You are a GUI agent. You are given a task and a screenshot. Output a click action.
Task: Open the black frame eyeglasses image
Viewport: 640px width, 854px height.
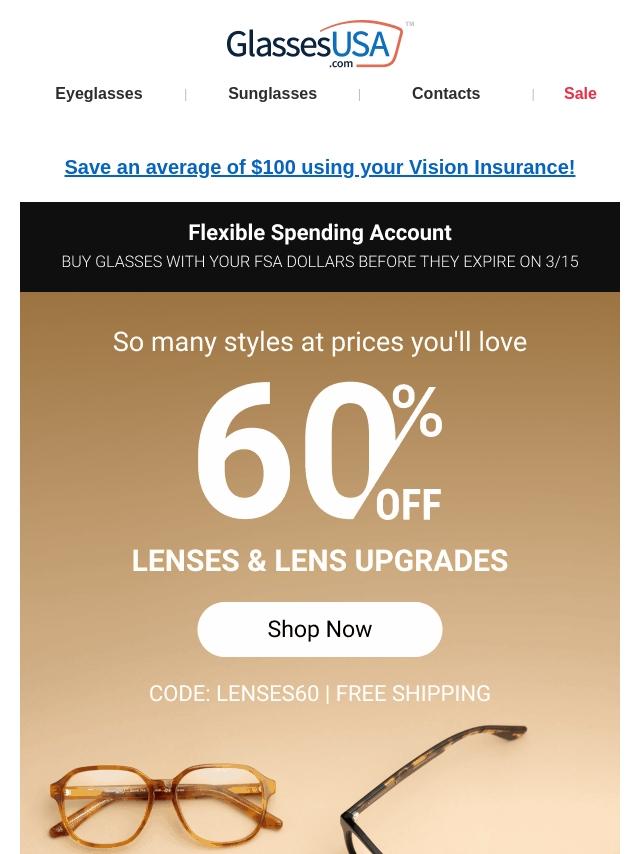pos(434,790)
